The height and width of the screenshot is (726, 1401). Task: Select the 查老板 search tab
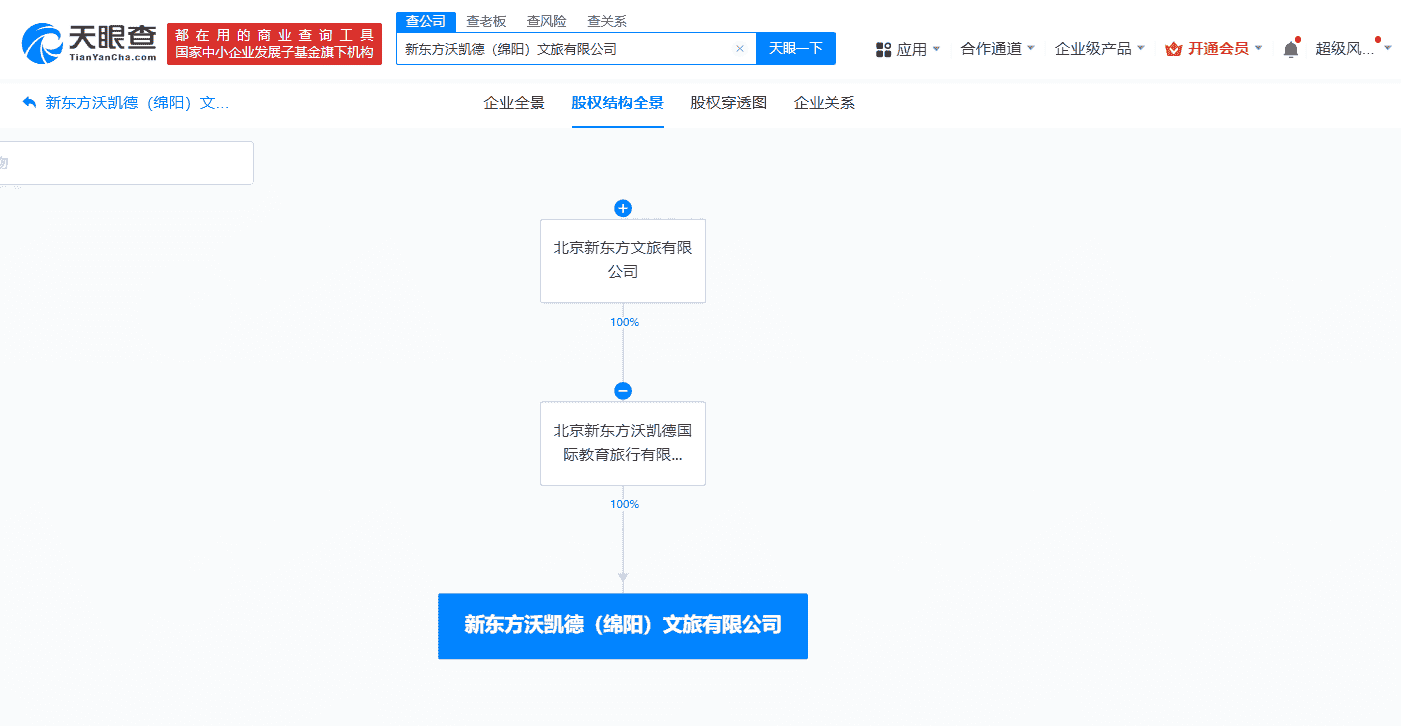point(486,21)
